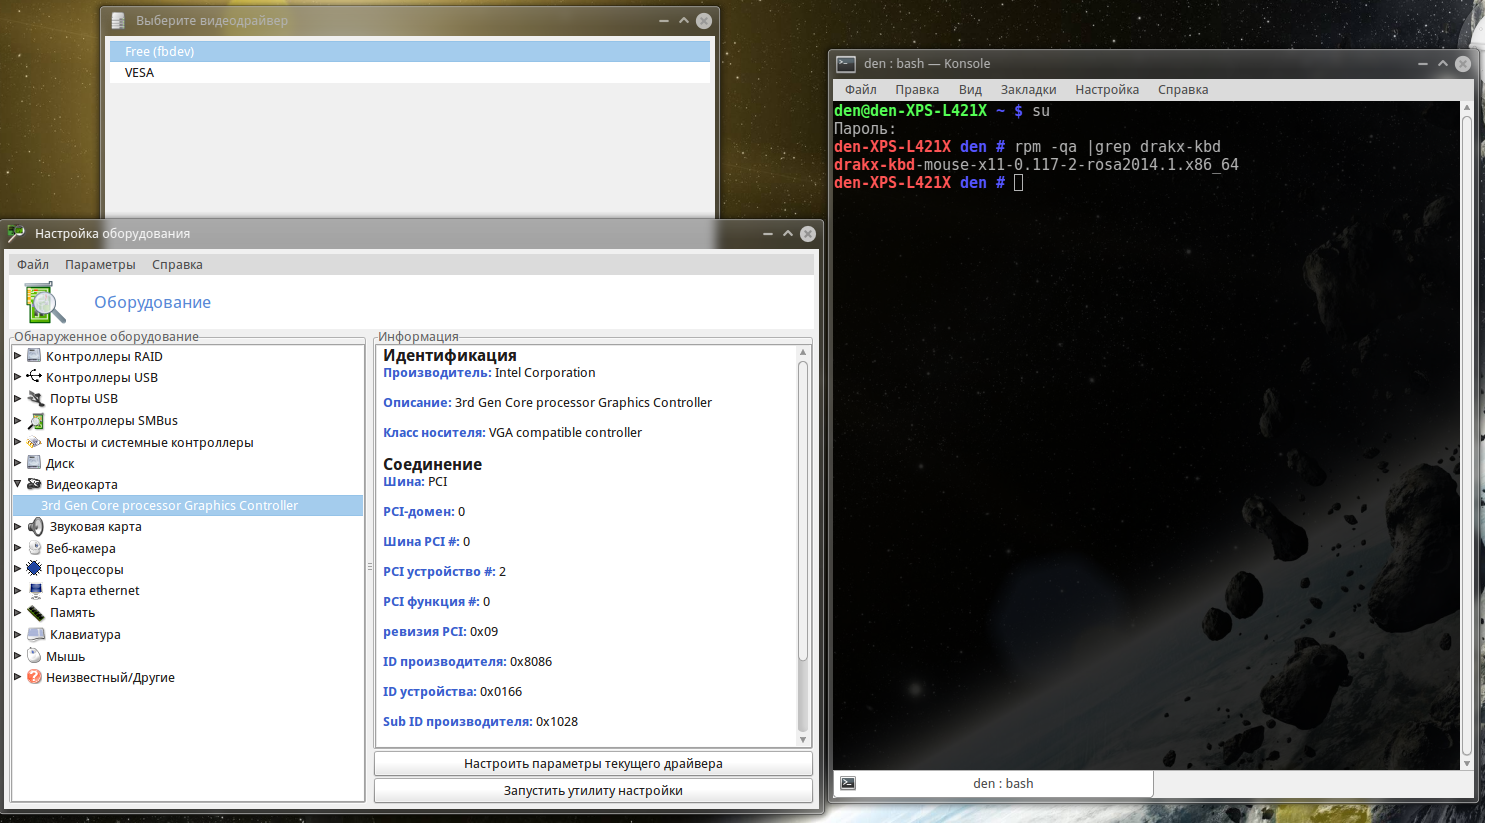Click the information panel vertical scrollbar
Viewport: 1485px width, 823px height.
pyautogui.click(x=802, y=510)
